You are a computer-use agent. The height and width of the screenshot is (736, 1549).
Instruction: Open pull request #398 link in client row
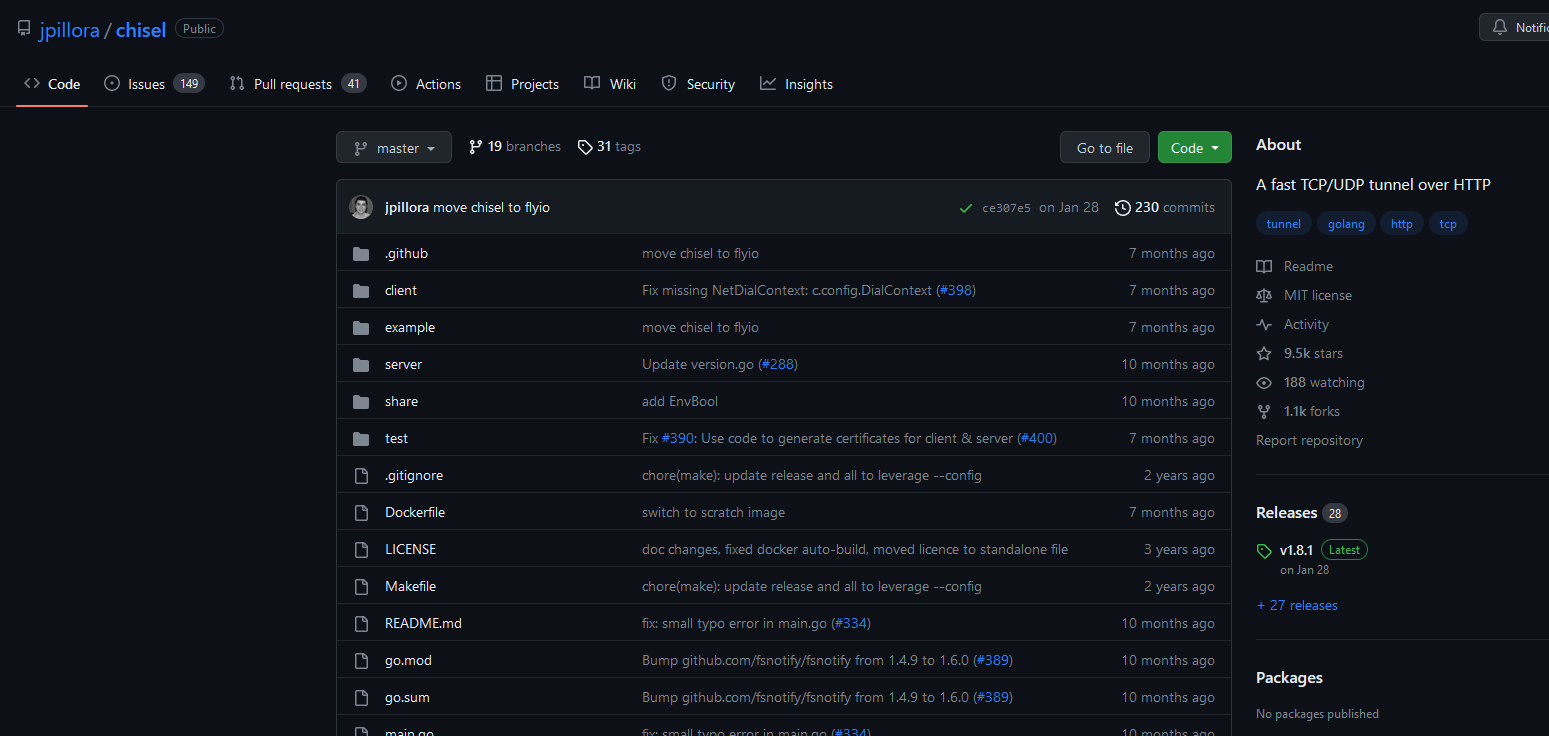tap(955, 291)
